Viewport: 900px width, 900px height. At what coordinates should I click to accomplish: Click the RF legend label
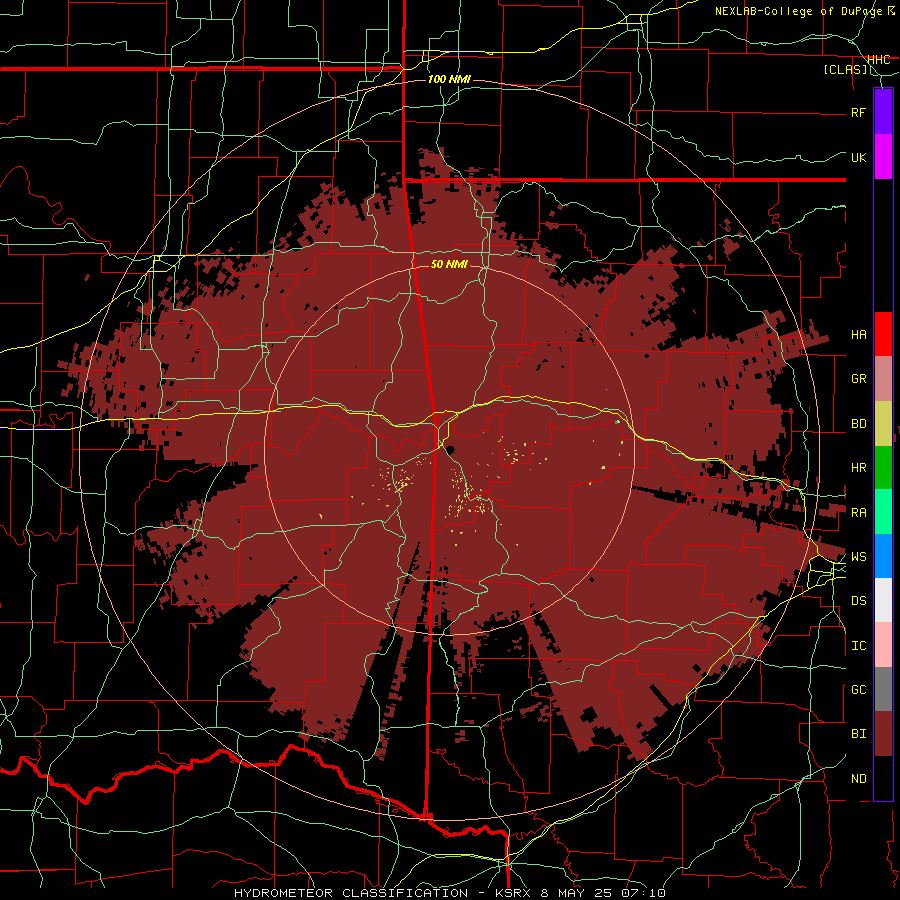click(x=858, y=112)
